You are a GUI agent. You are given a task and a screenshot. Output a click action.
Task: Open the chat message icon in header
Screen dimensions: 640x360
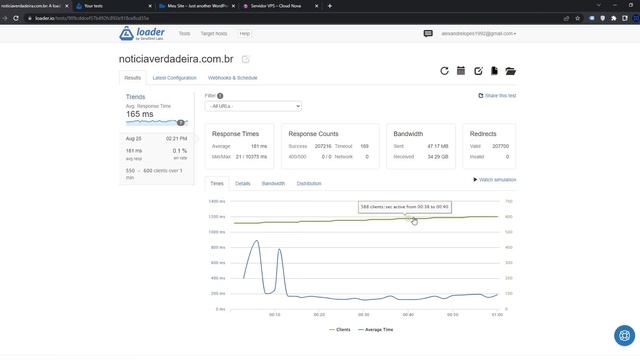(x=428, y=33)
